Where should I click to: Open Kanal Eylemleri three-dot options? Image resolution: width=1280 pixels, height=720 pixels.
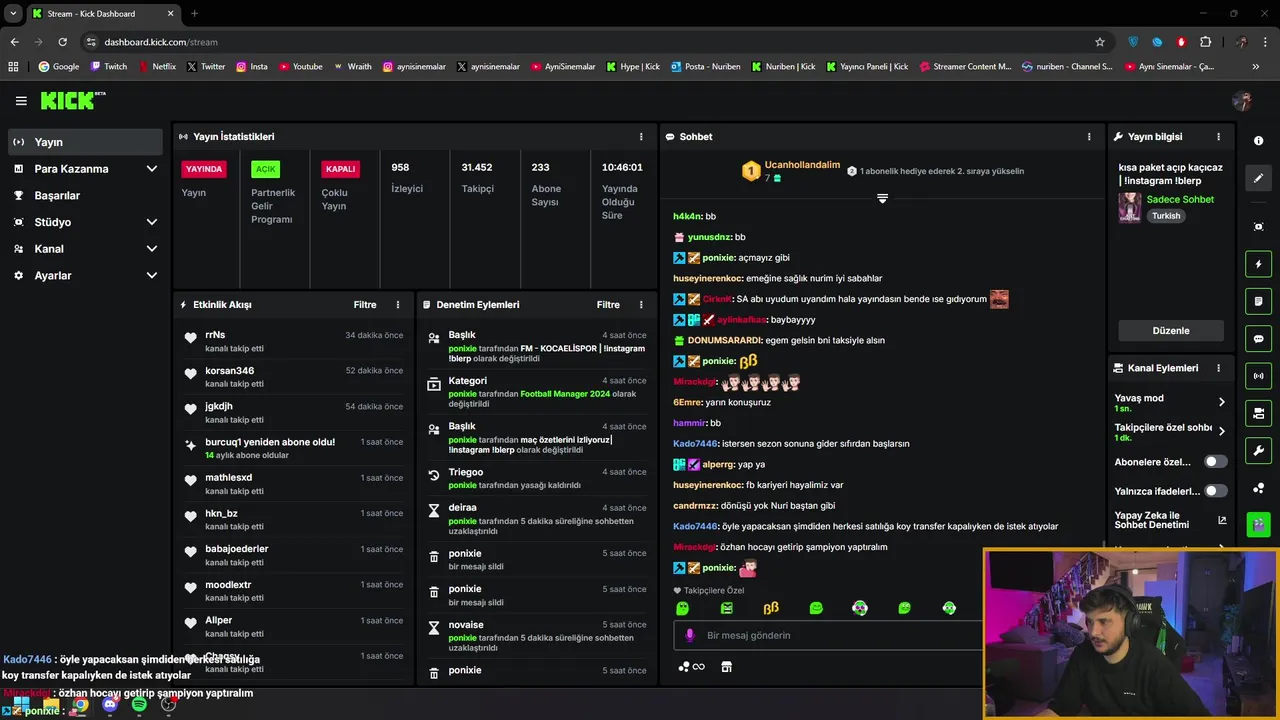[1218, 368]
